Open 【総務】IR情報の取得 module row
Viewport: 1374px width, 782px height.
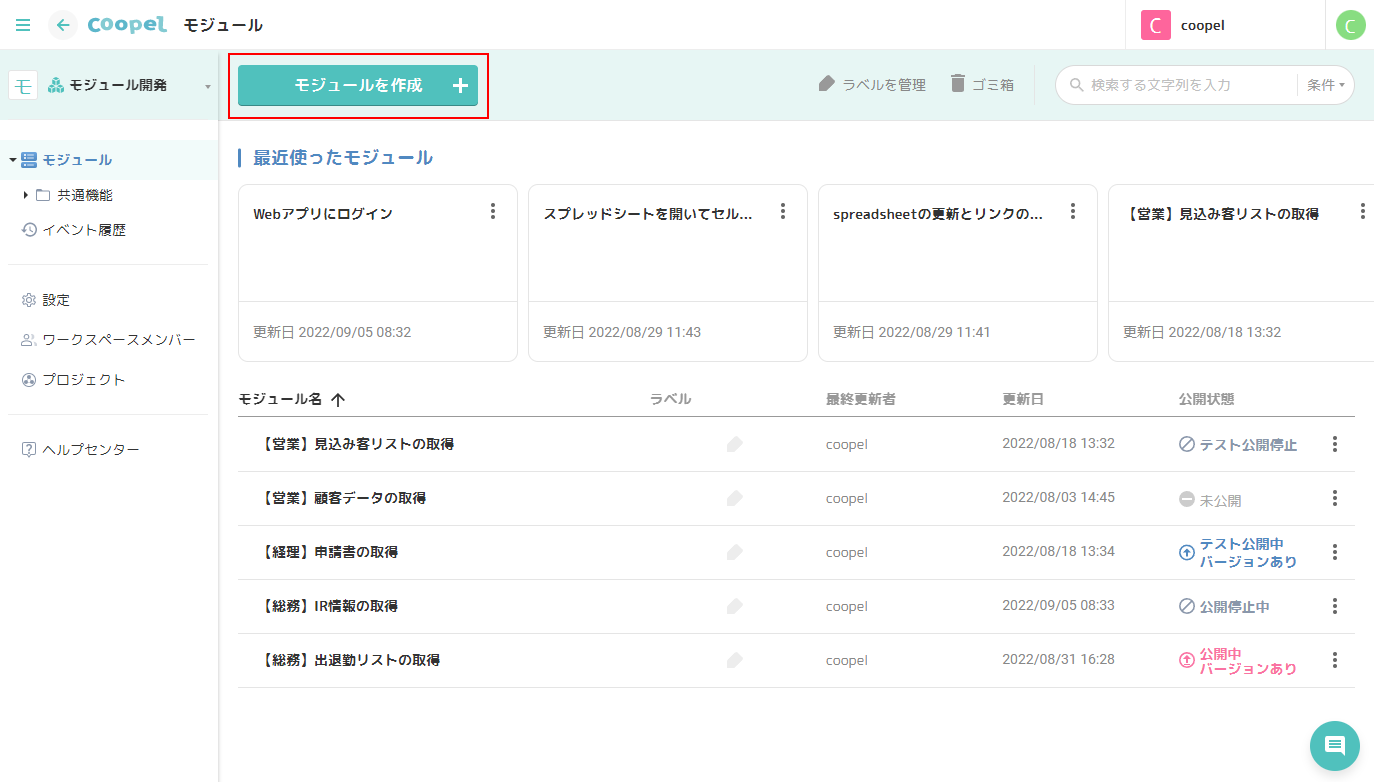tap(796, 606)
